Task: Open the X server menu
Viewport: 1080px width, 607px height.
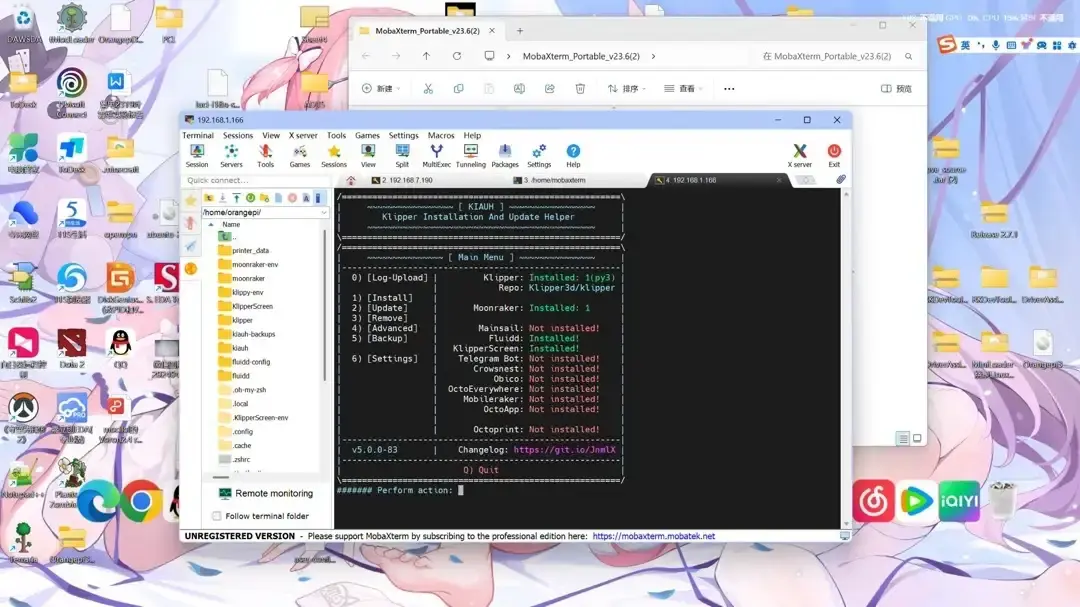Action: (303, 136)
